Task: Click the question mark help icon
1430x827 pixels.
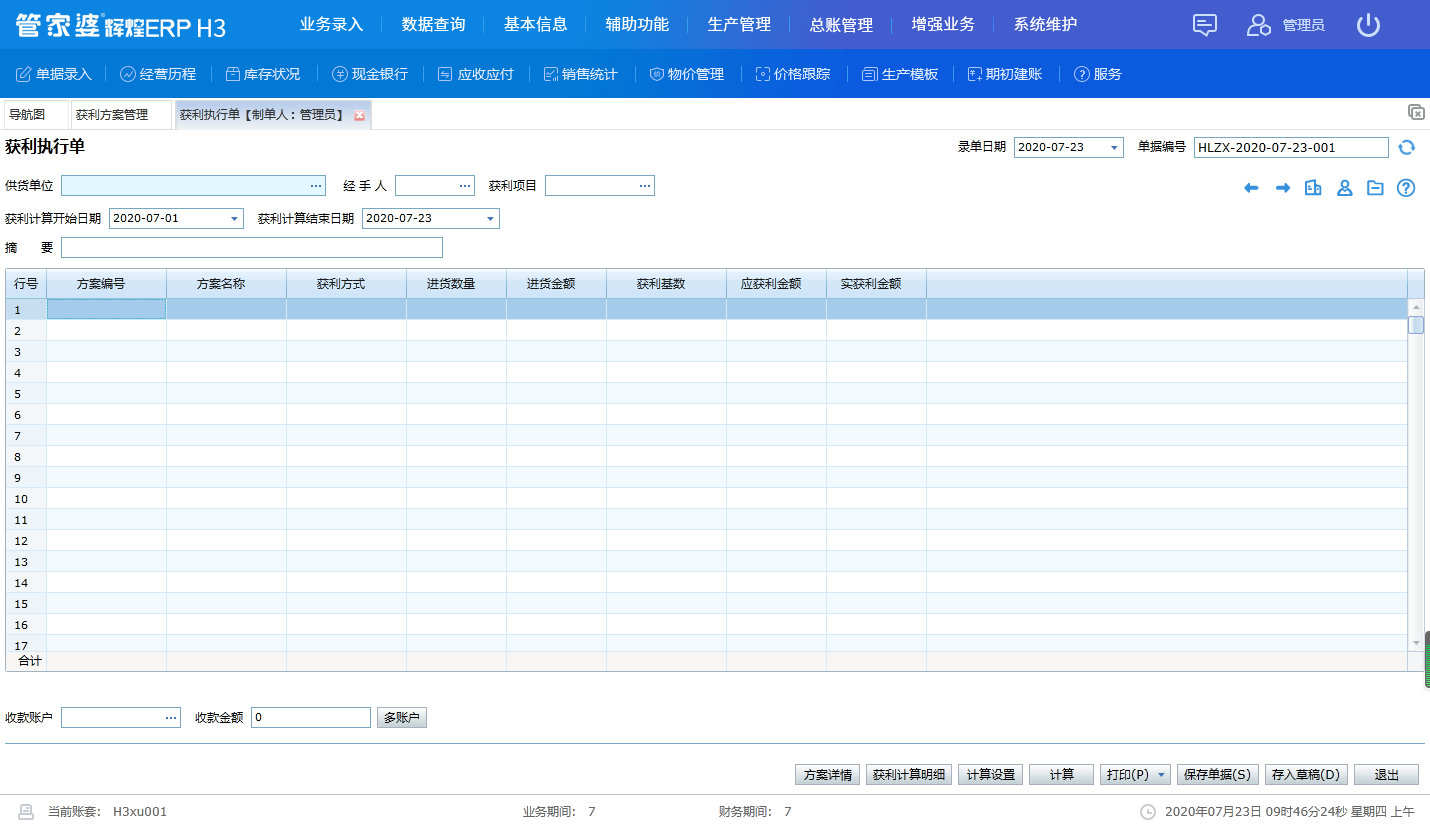Action: 1406,188
